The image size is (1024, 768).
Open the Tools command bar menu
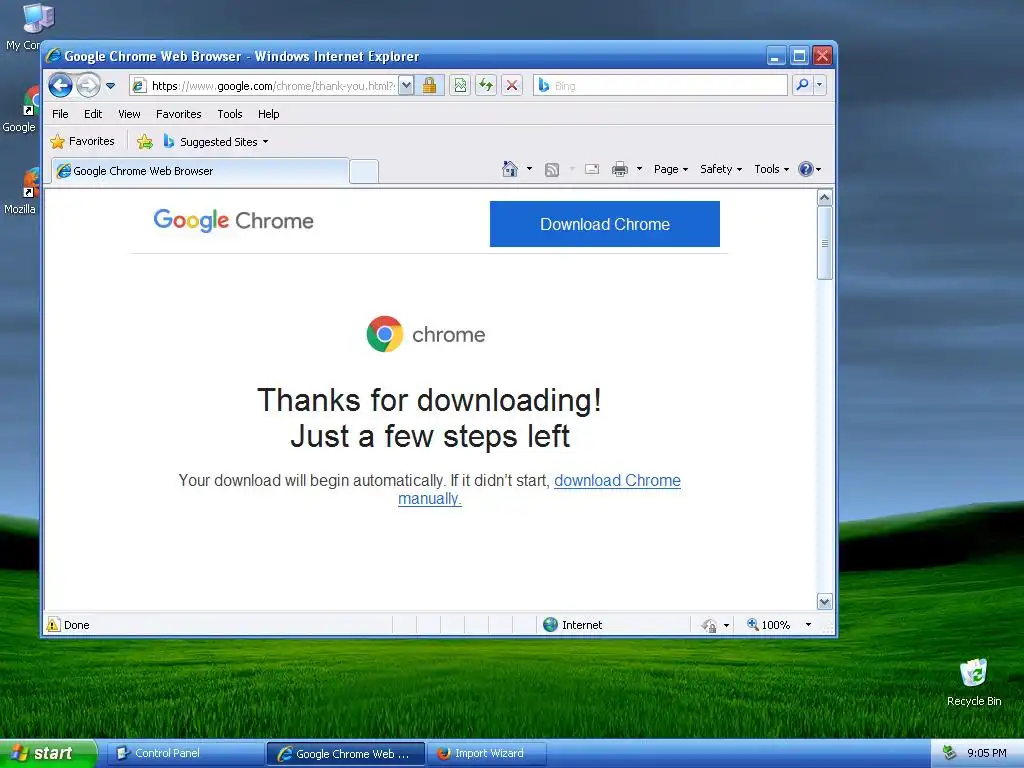(771, 169)
